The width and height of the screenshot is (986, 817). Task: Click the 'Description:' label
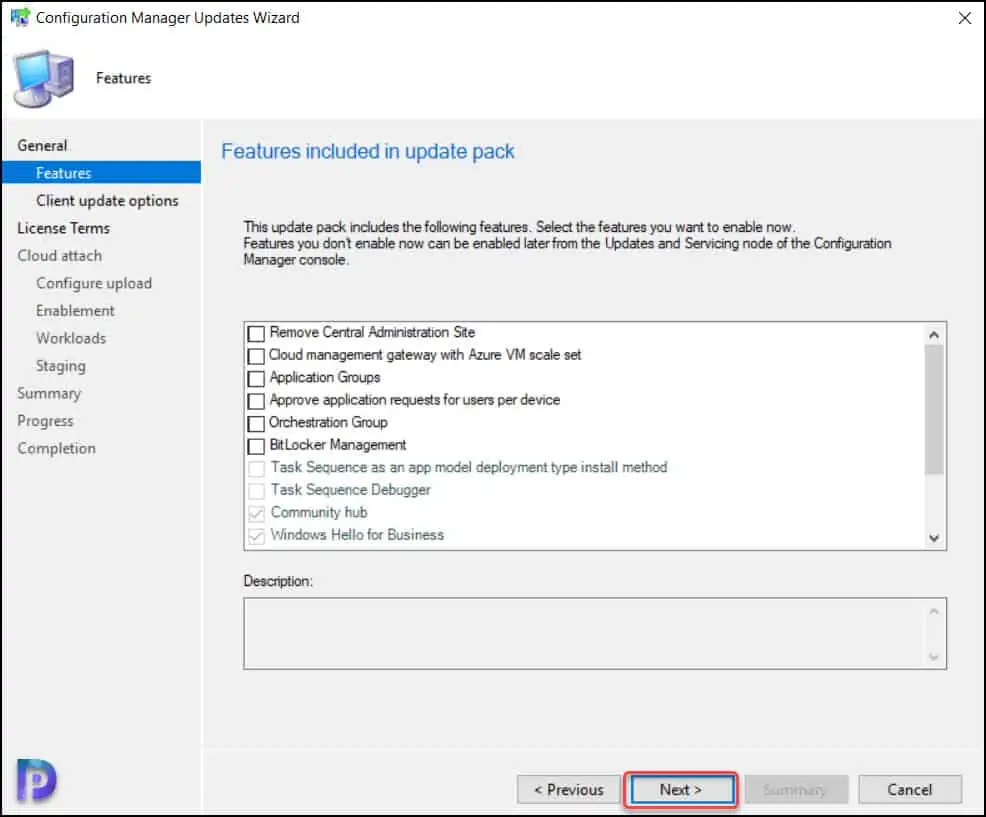[278, 581]
